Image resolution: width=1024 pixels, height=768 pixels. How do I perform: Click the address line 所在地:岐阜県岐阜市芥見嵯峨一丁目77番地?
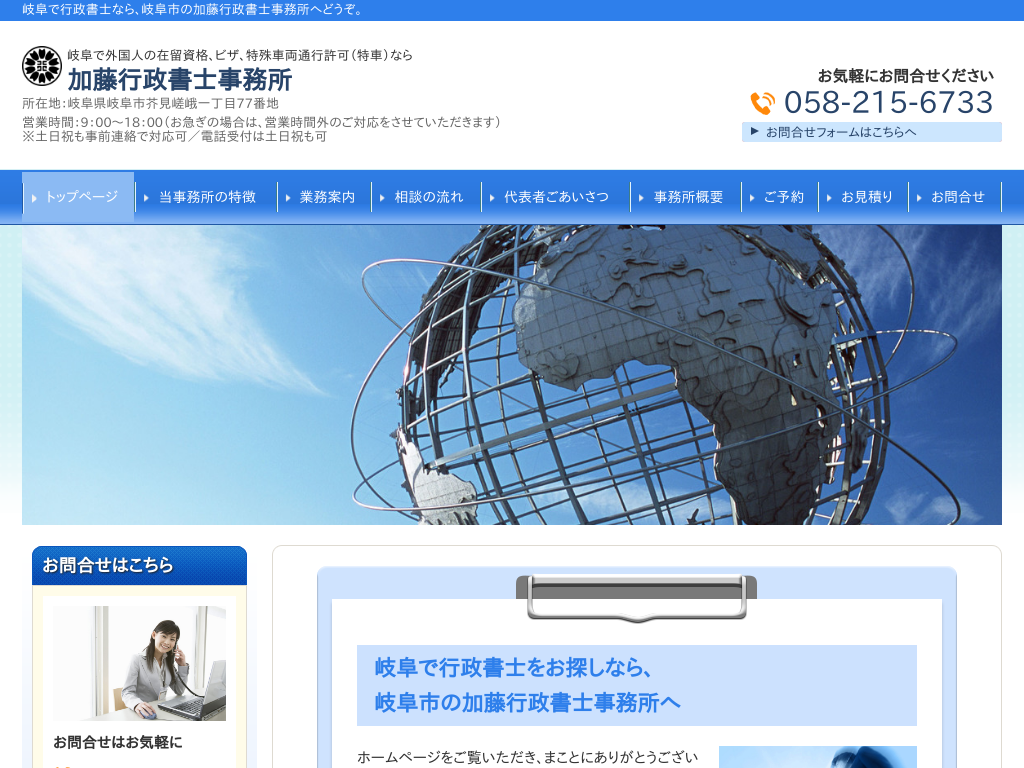tap(151, 103)
